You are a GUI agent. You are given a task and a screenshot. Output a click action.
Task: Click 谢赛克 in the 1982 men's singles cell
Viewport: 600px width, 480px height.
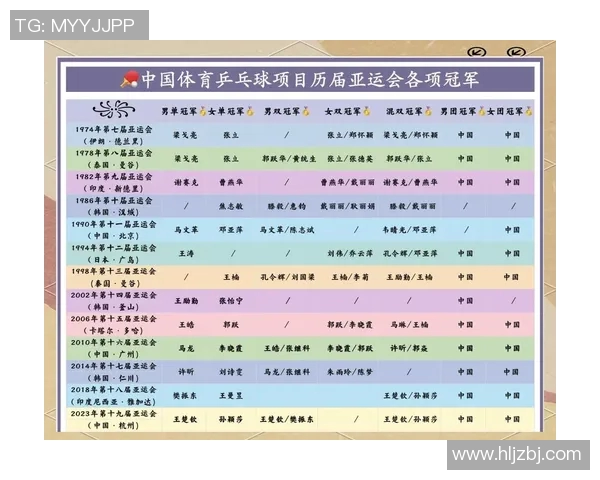(186, 183)
